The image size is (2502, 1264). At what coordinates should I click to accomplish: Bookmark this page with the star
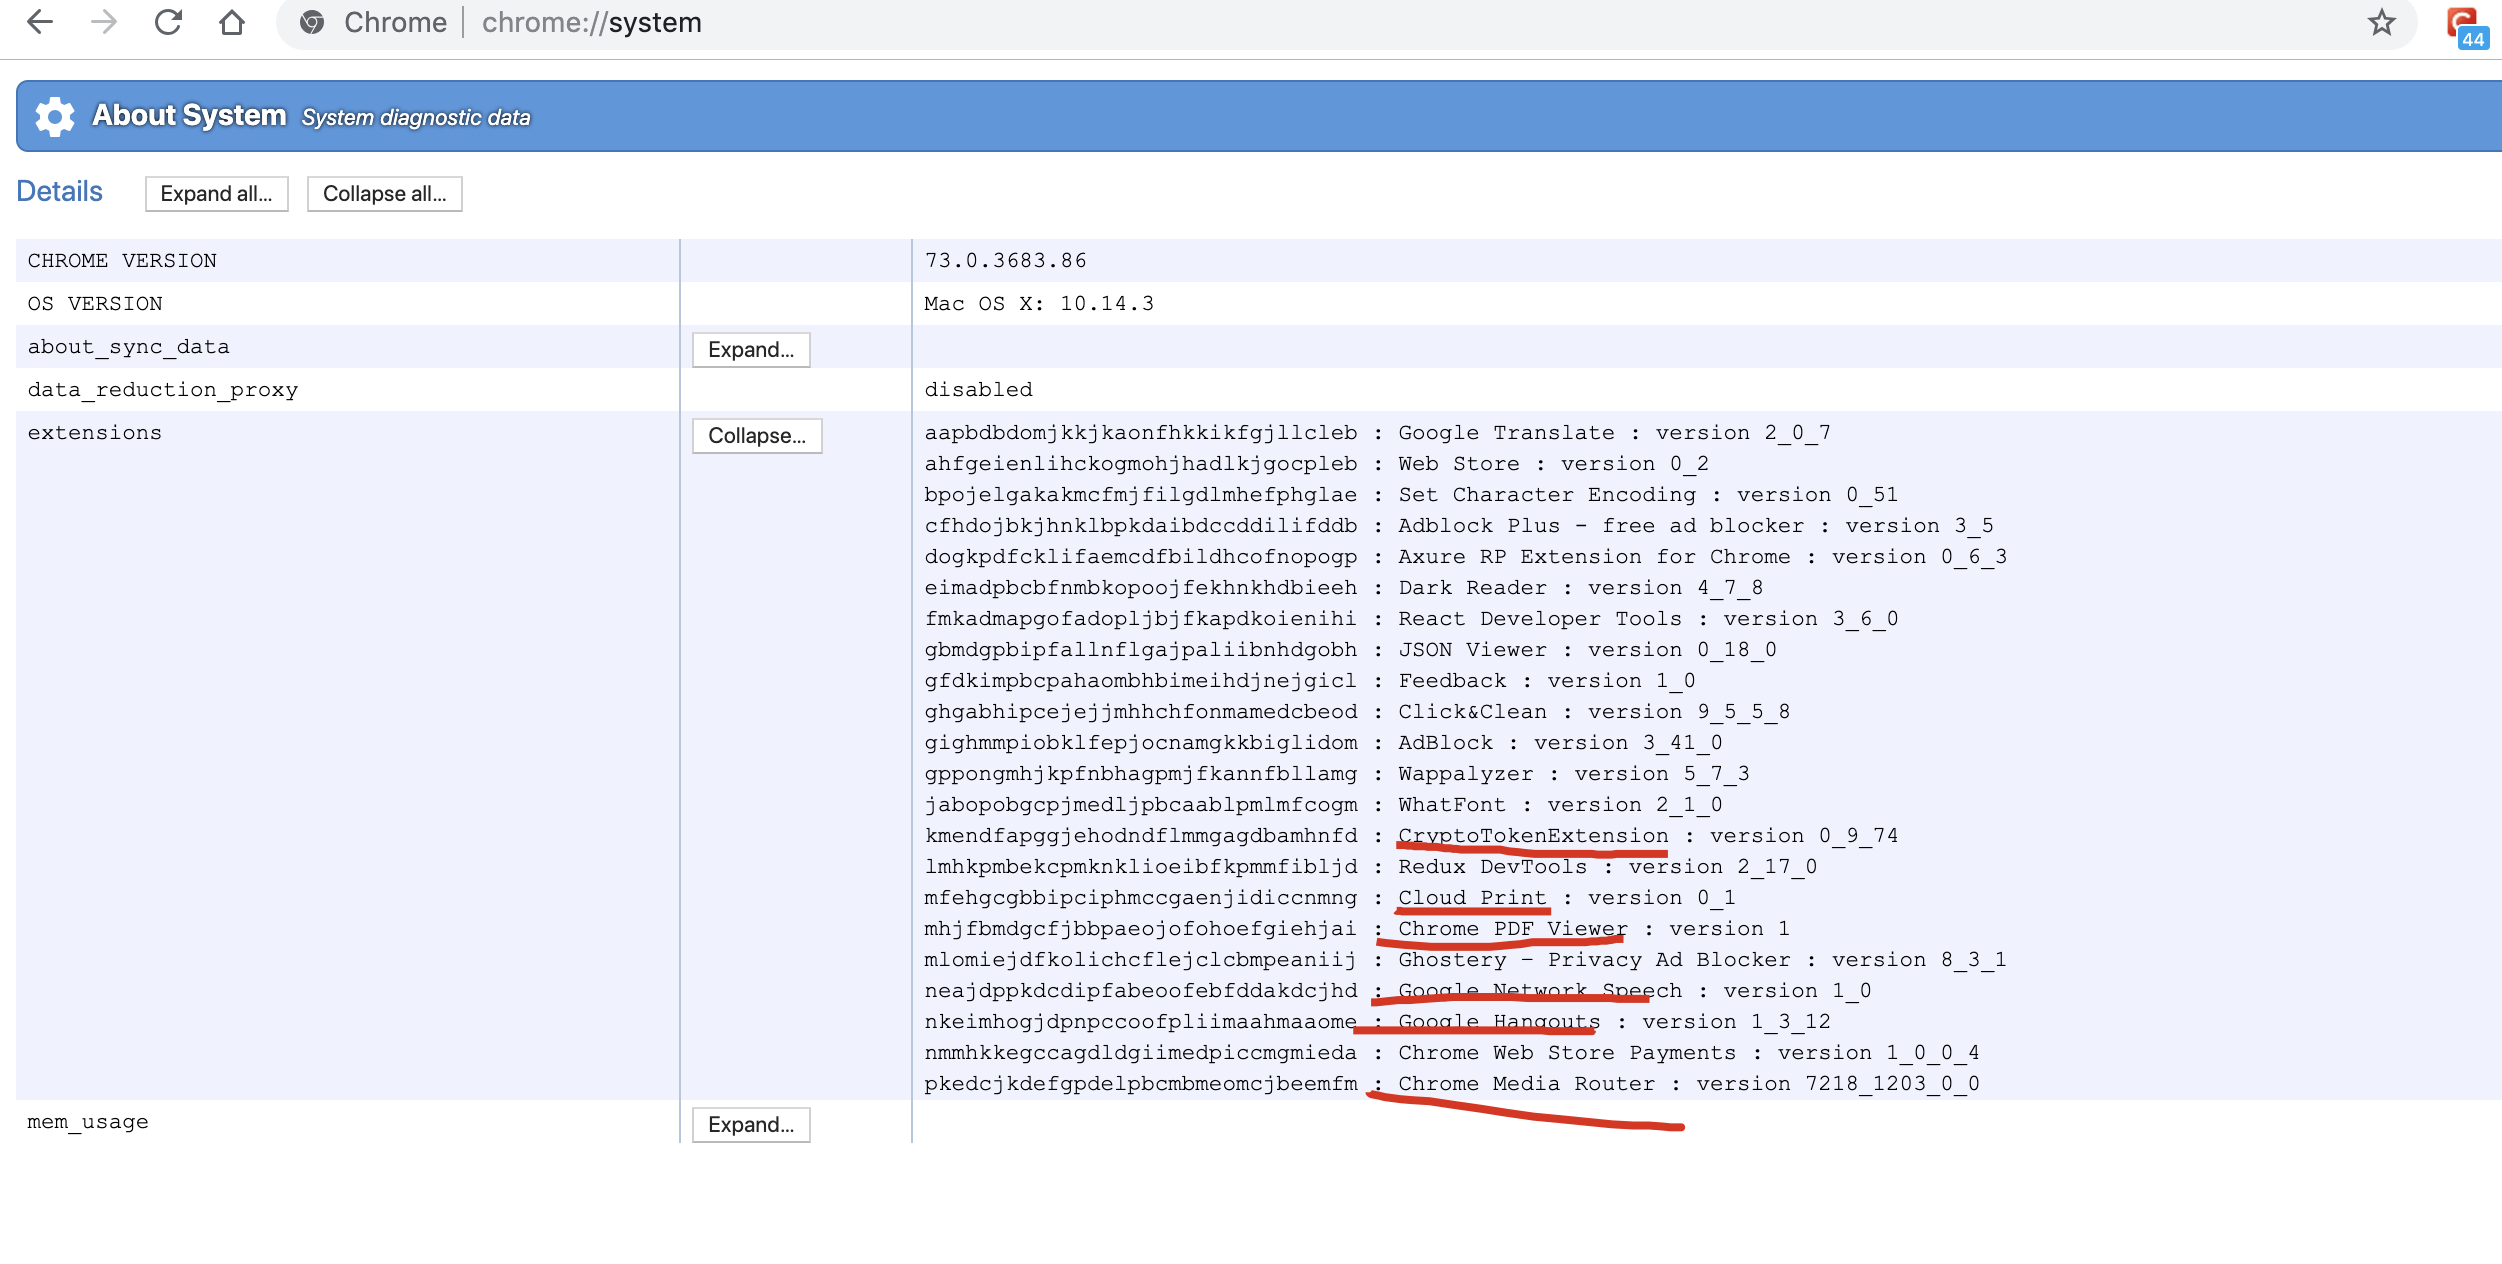click(2381, 22)
